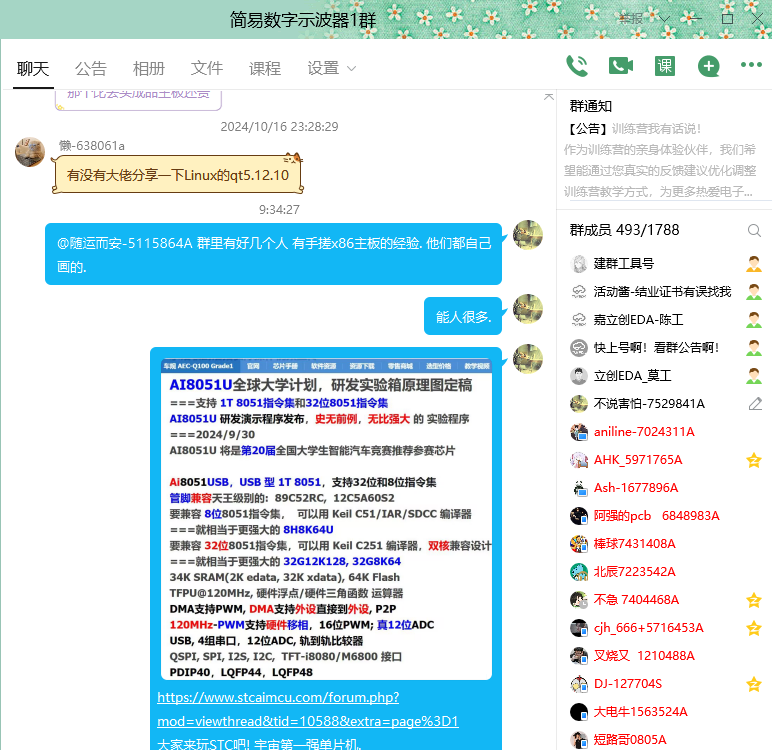Viewport: 772px width, 750px height.
Task: Click star badge beside AHK_5971765A
Action: click(754, 460)
